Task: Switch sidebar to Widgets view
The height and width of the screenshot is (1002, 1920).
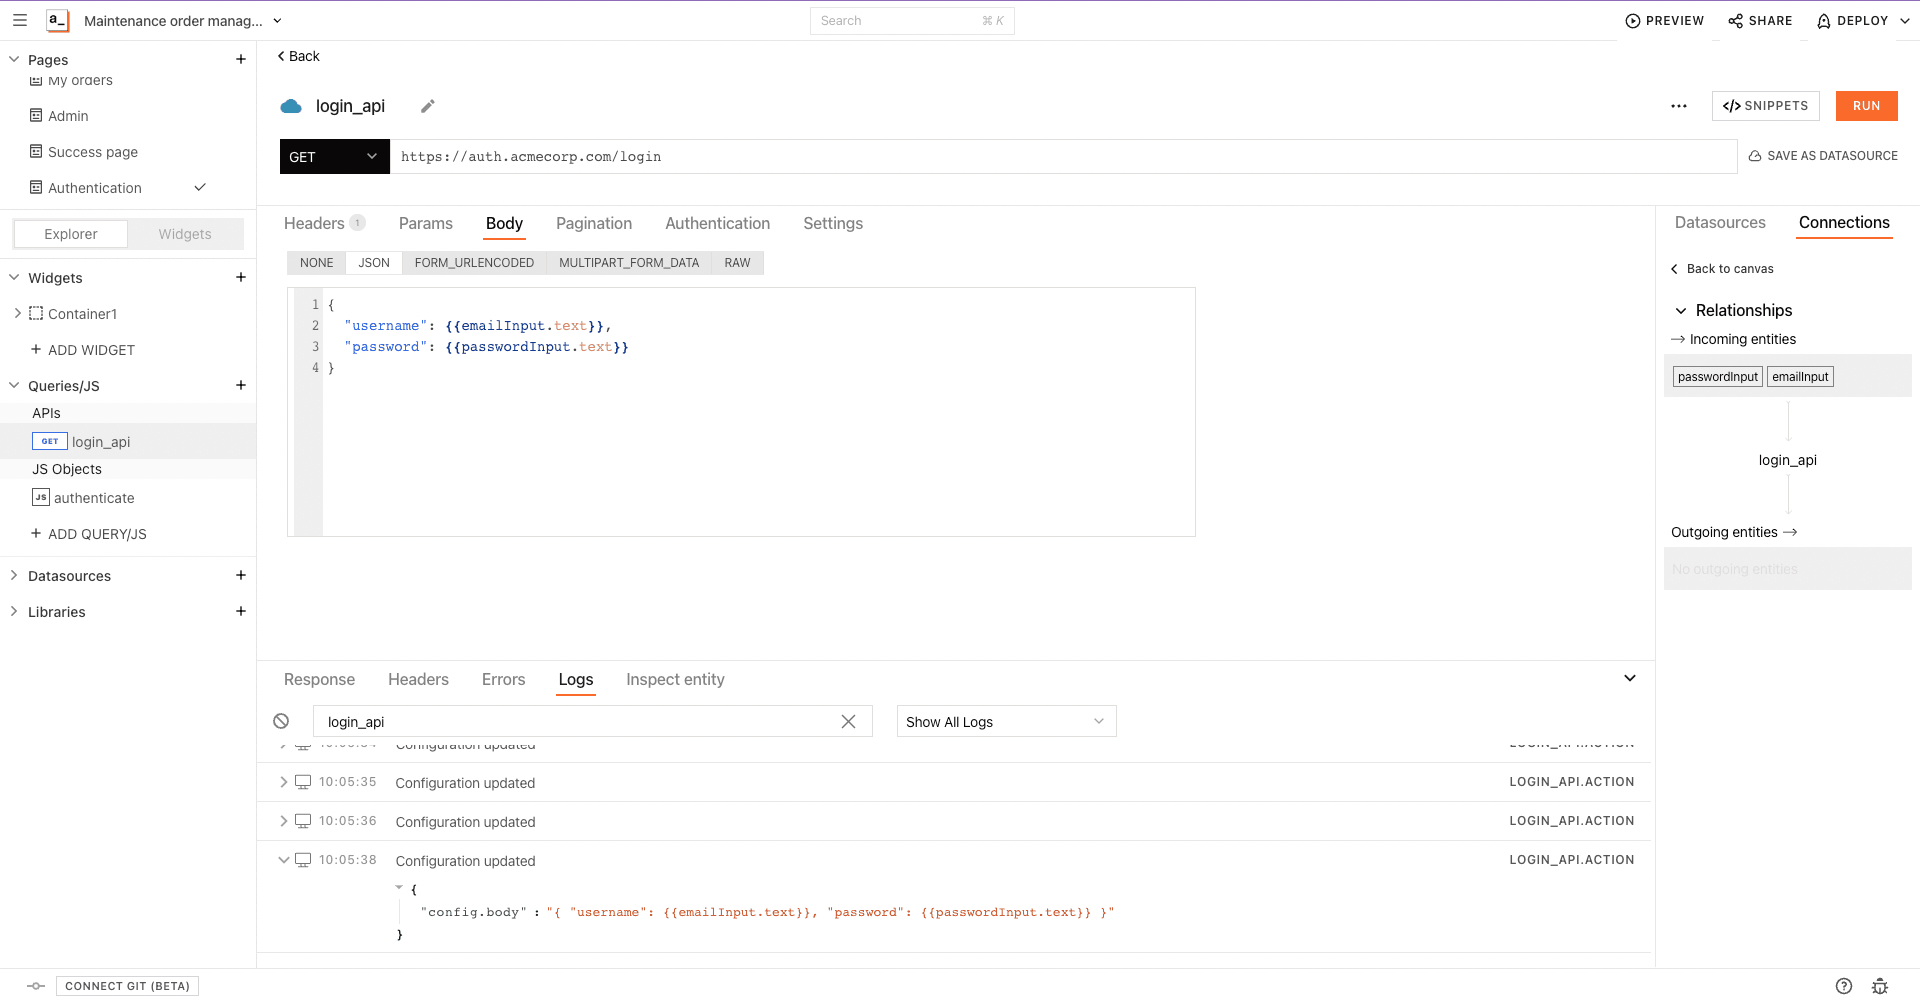Action: (185, 234)
